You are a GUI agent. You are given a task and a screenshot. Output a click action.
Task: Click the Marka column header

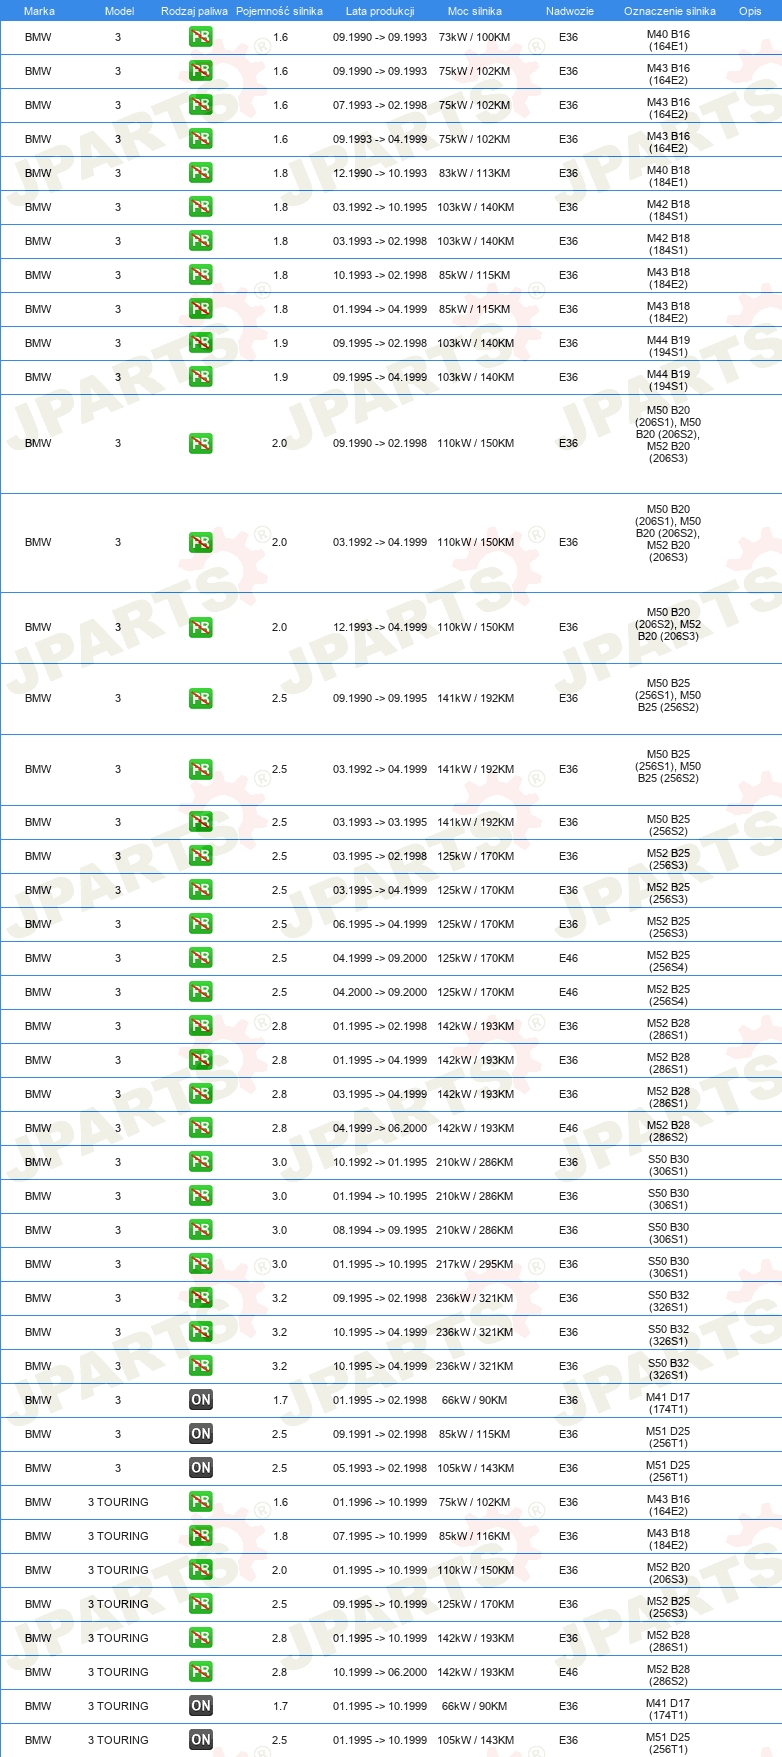click(x=39, y=11)
